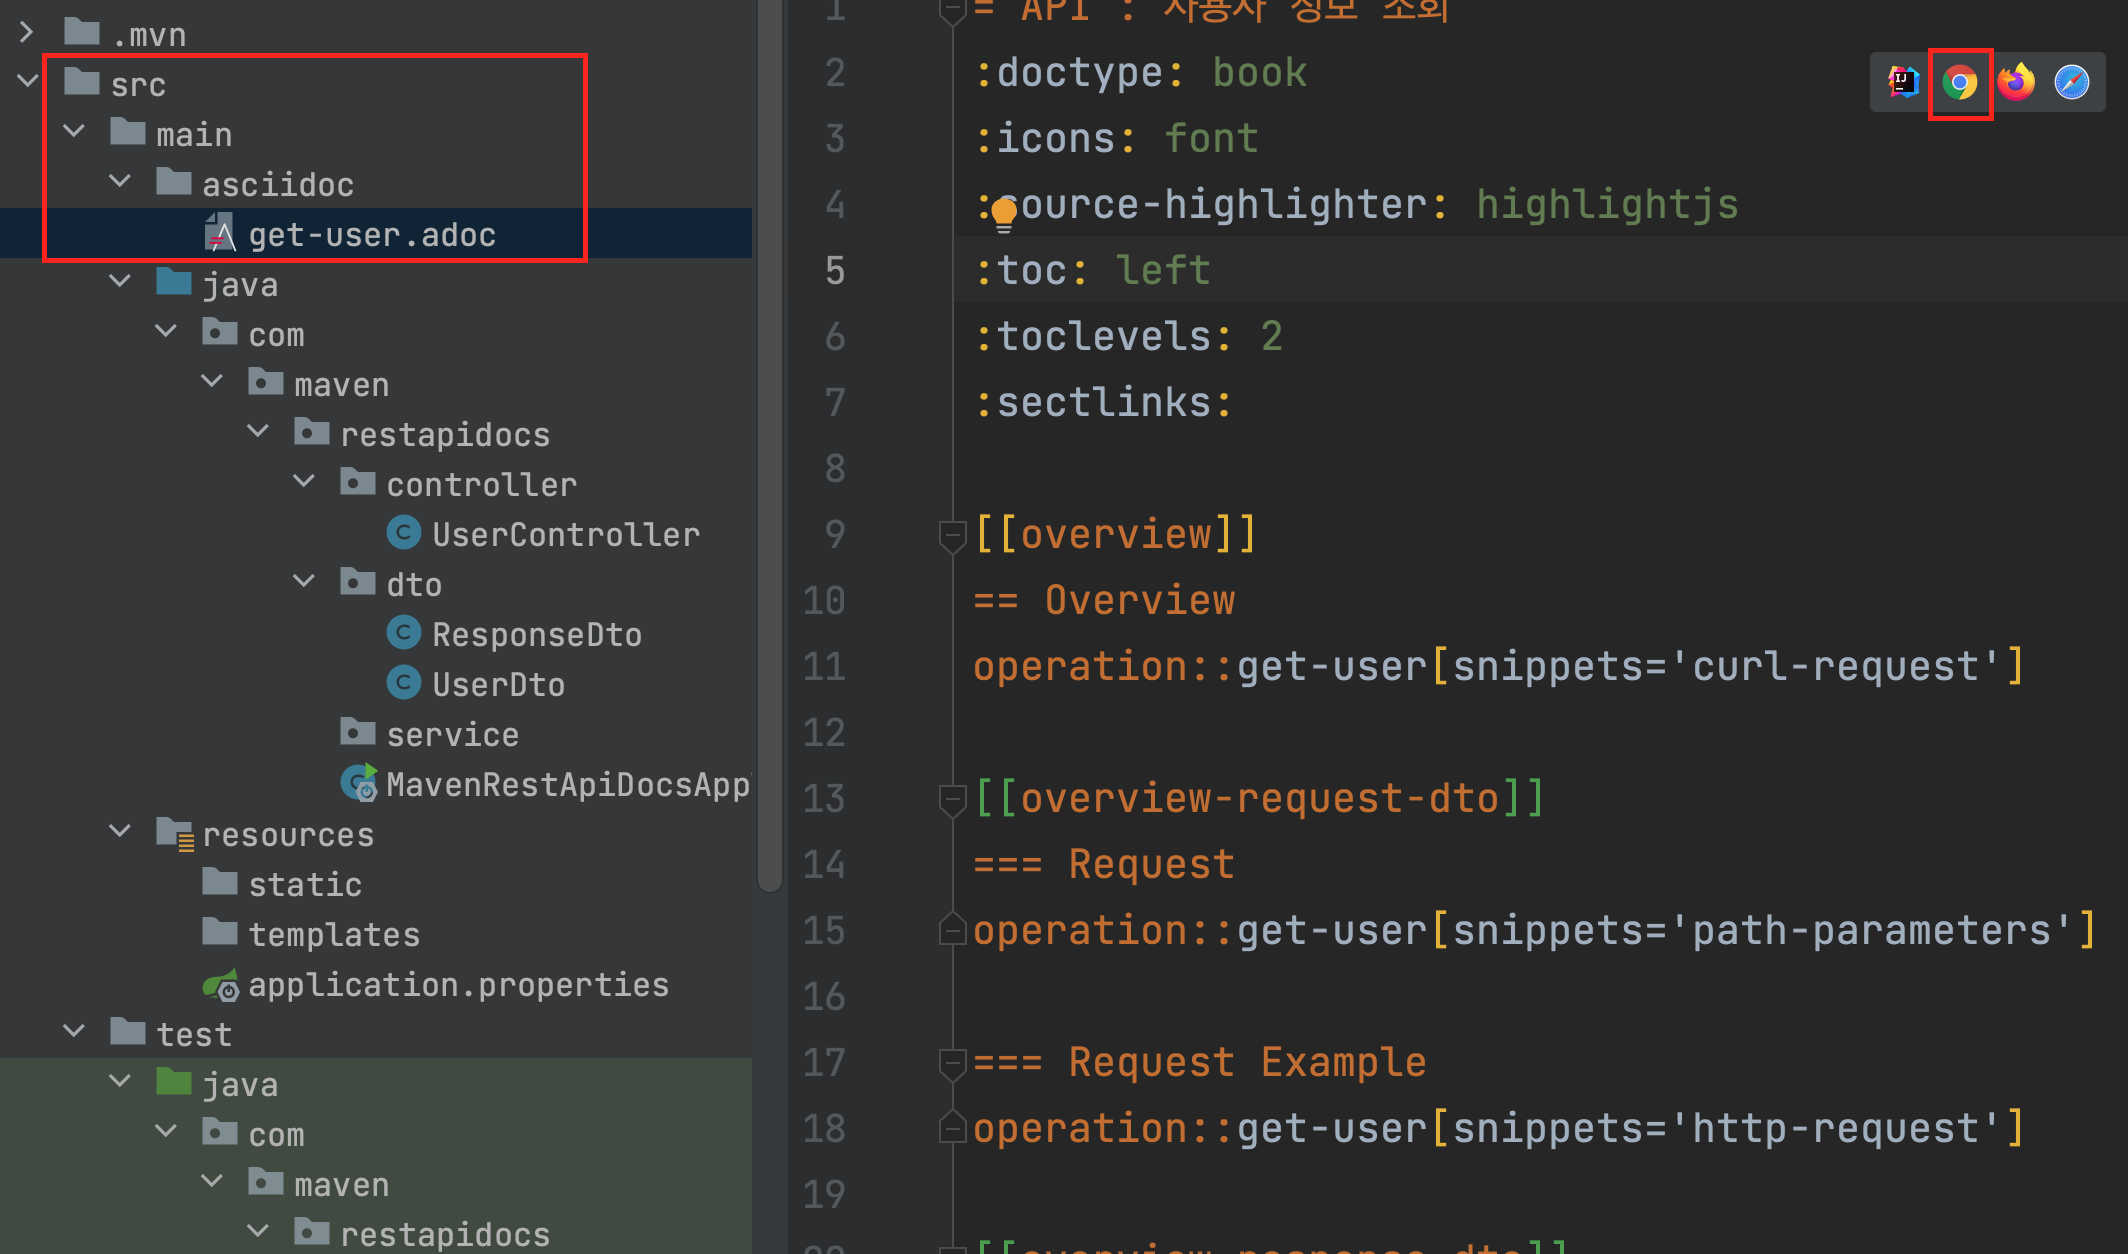The height and width of the screenshot is (1254, 2128).
Task: Open MavenRestApiDocsApp Spring Boot class
Action: tap(567, 785)
